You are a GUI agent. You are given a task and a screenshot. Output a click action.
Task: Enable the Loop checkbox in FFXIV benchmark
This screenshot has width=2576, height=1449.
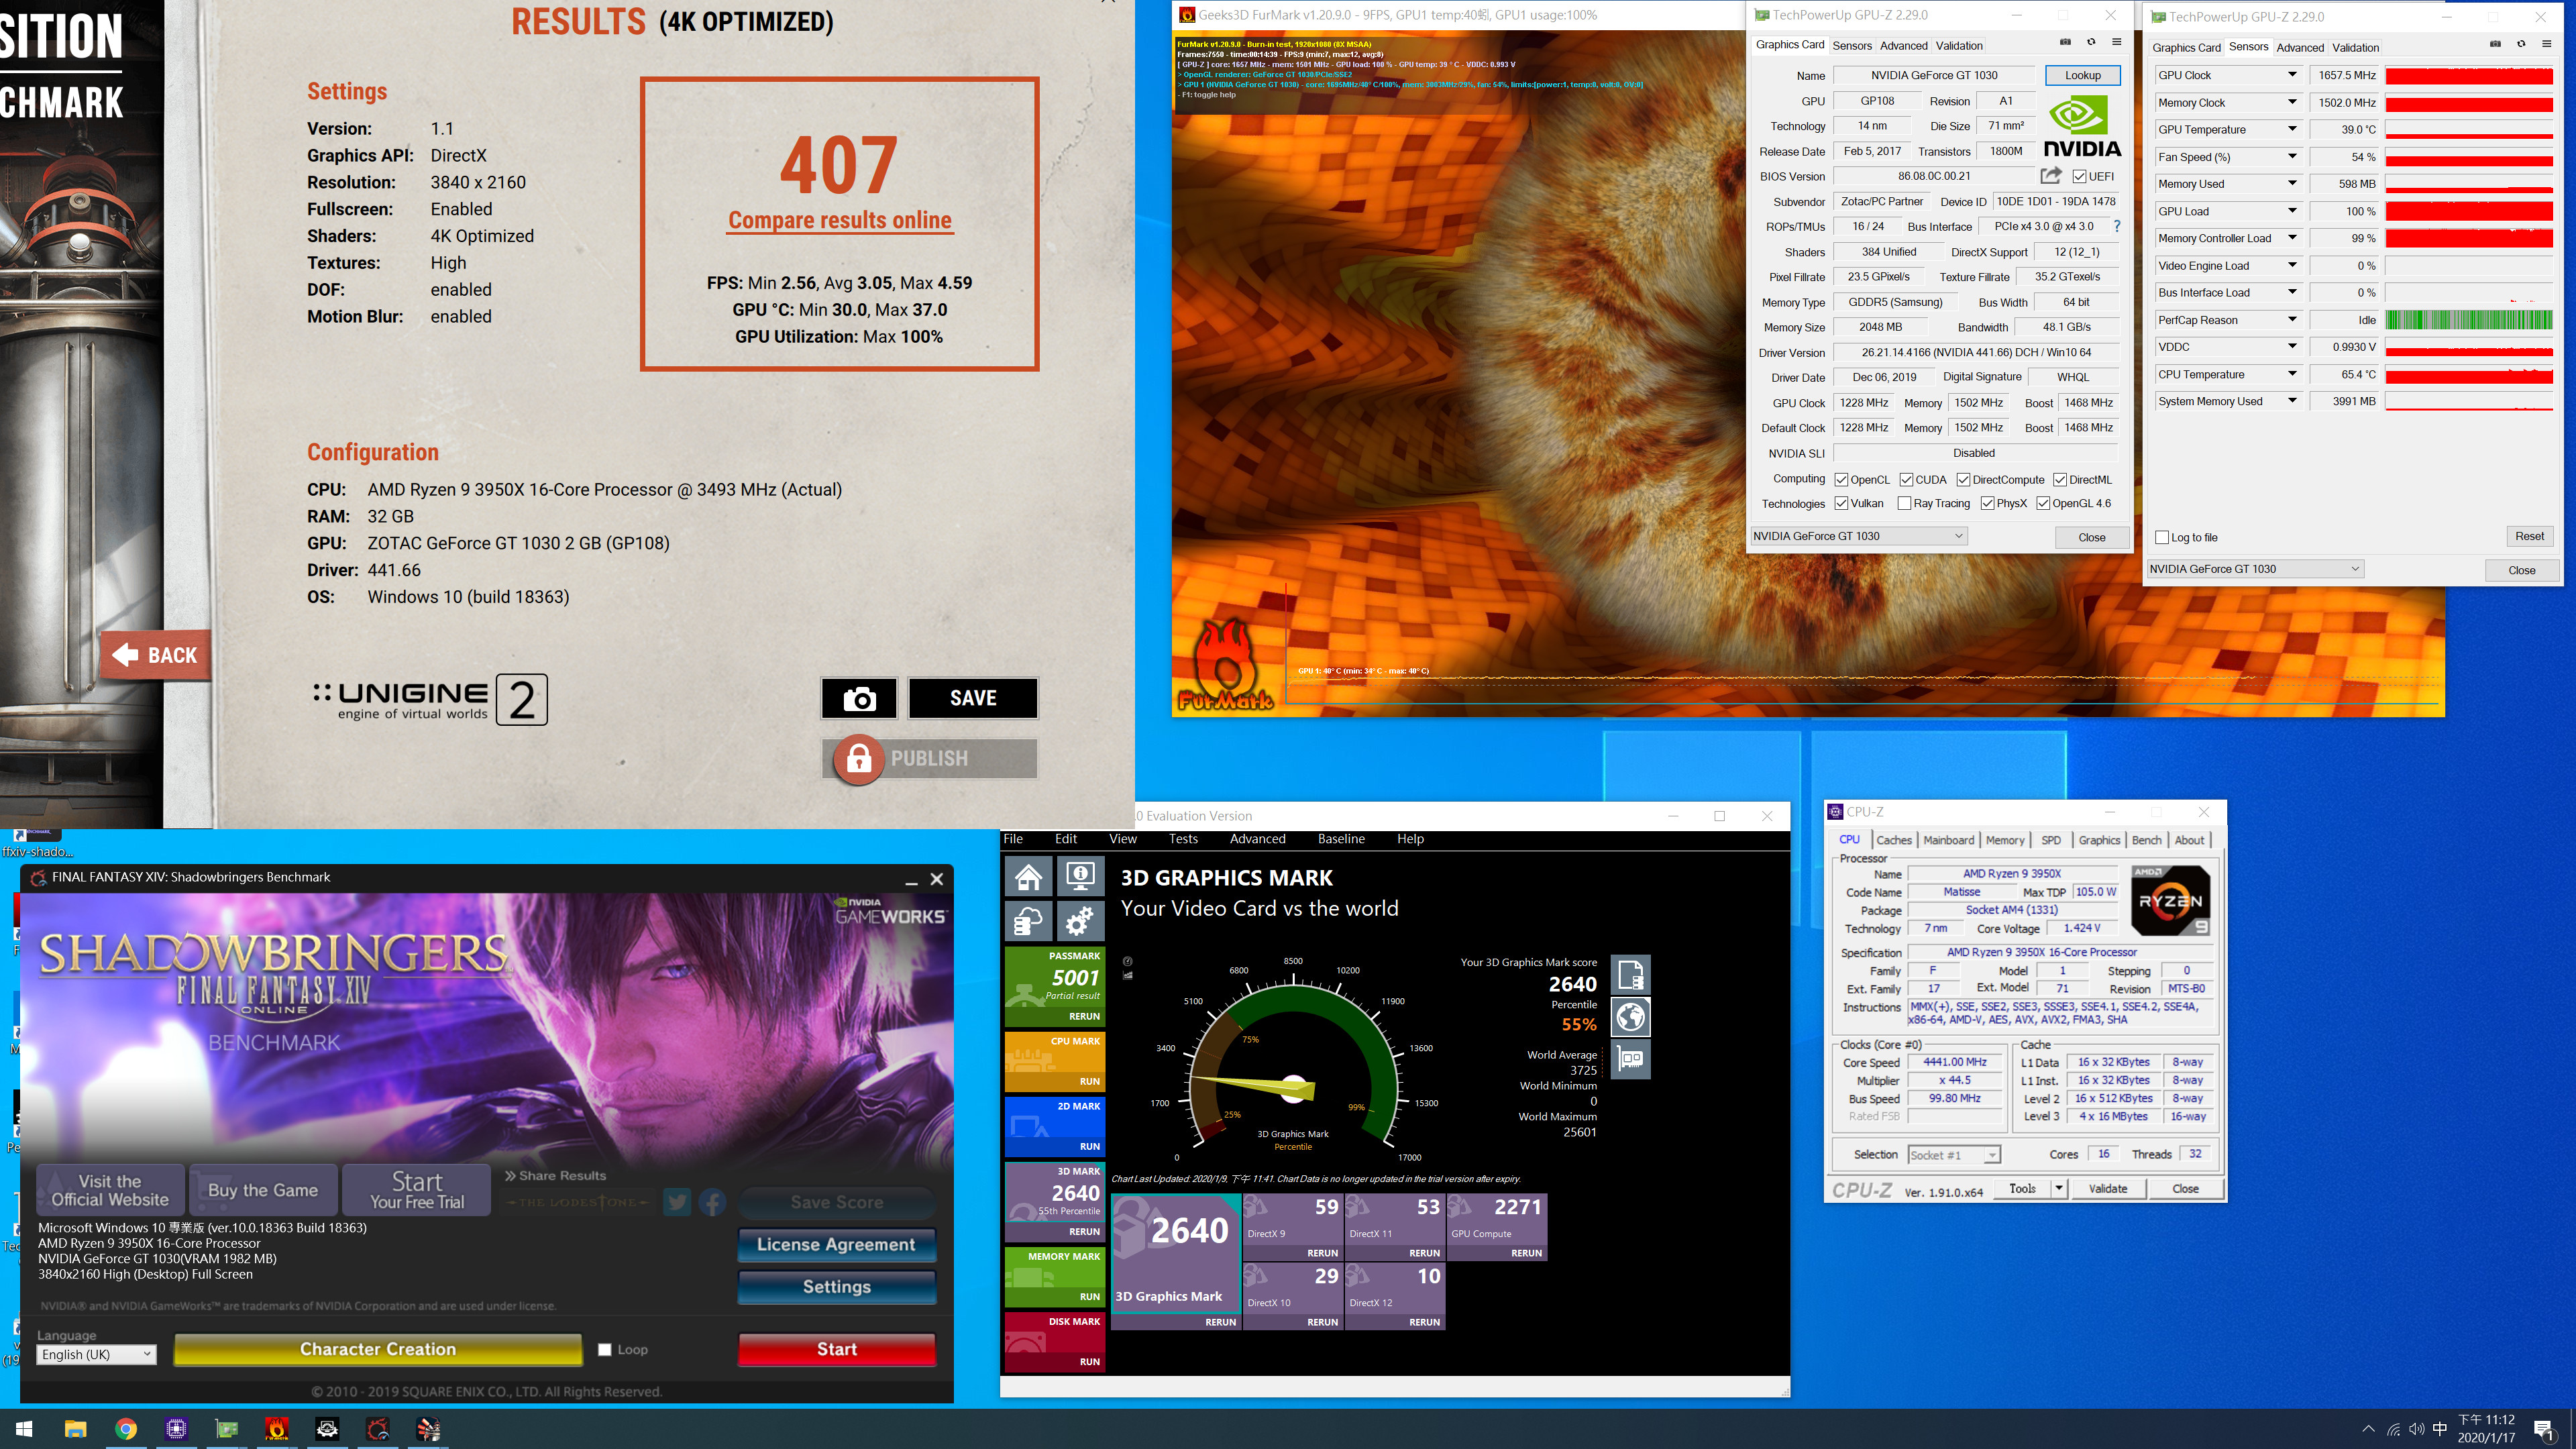[605, 1349]
